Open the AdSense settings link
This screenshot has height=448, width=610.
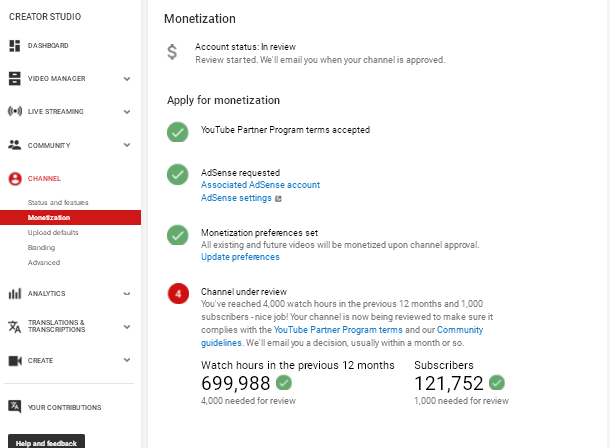point(236,198)
